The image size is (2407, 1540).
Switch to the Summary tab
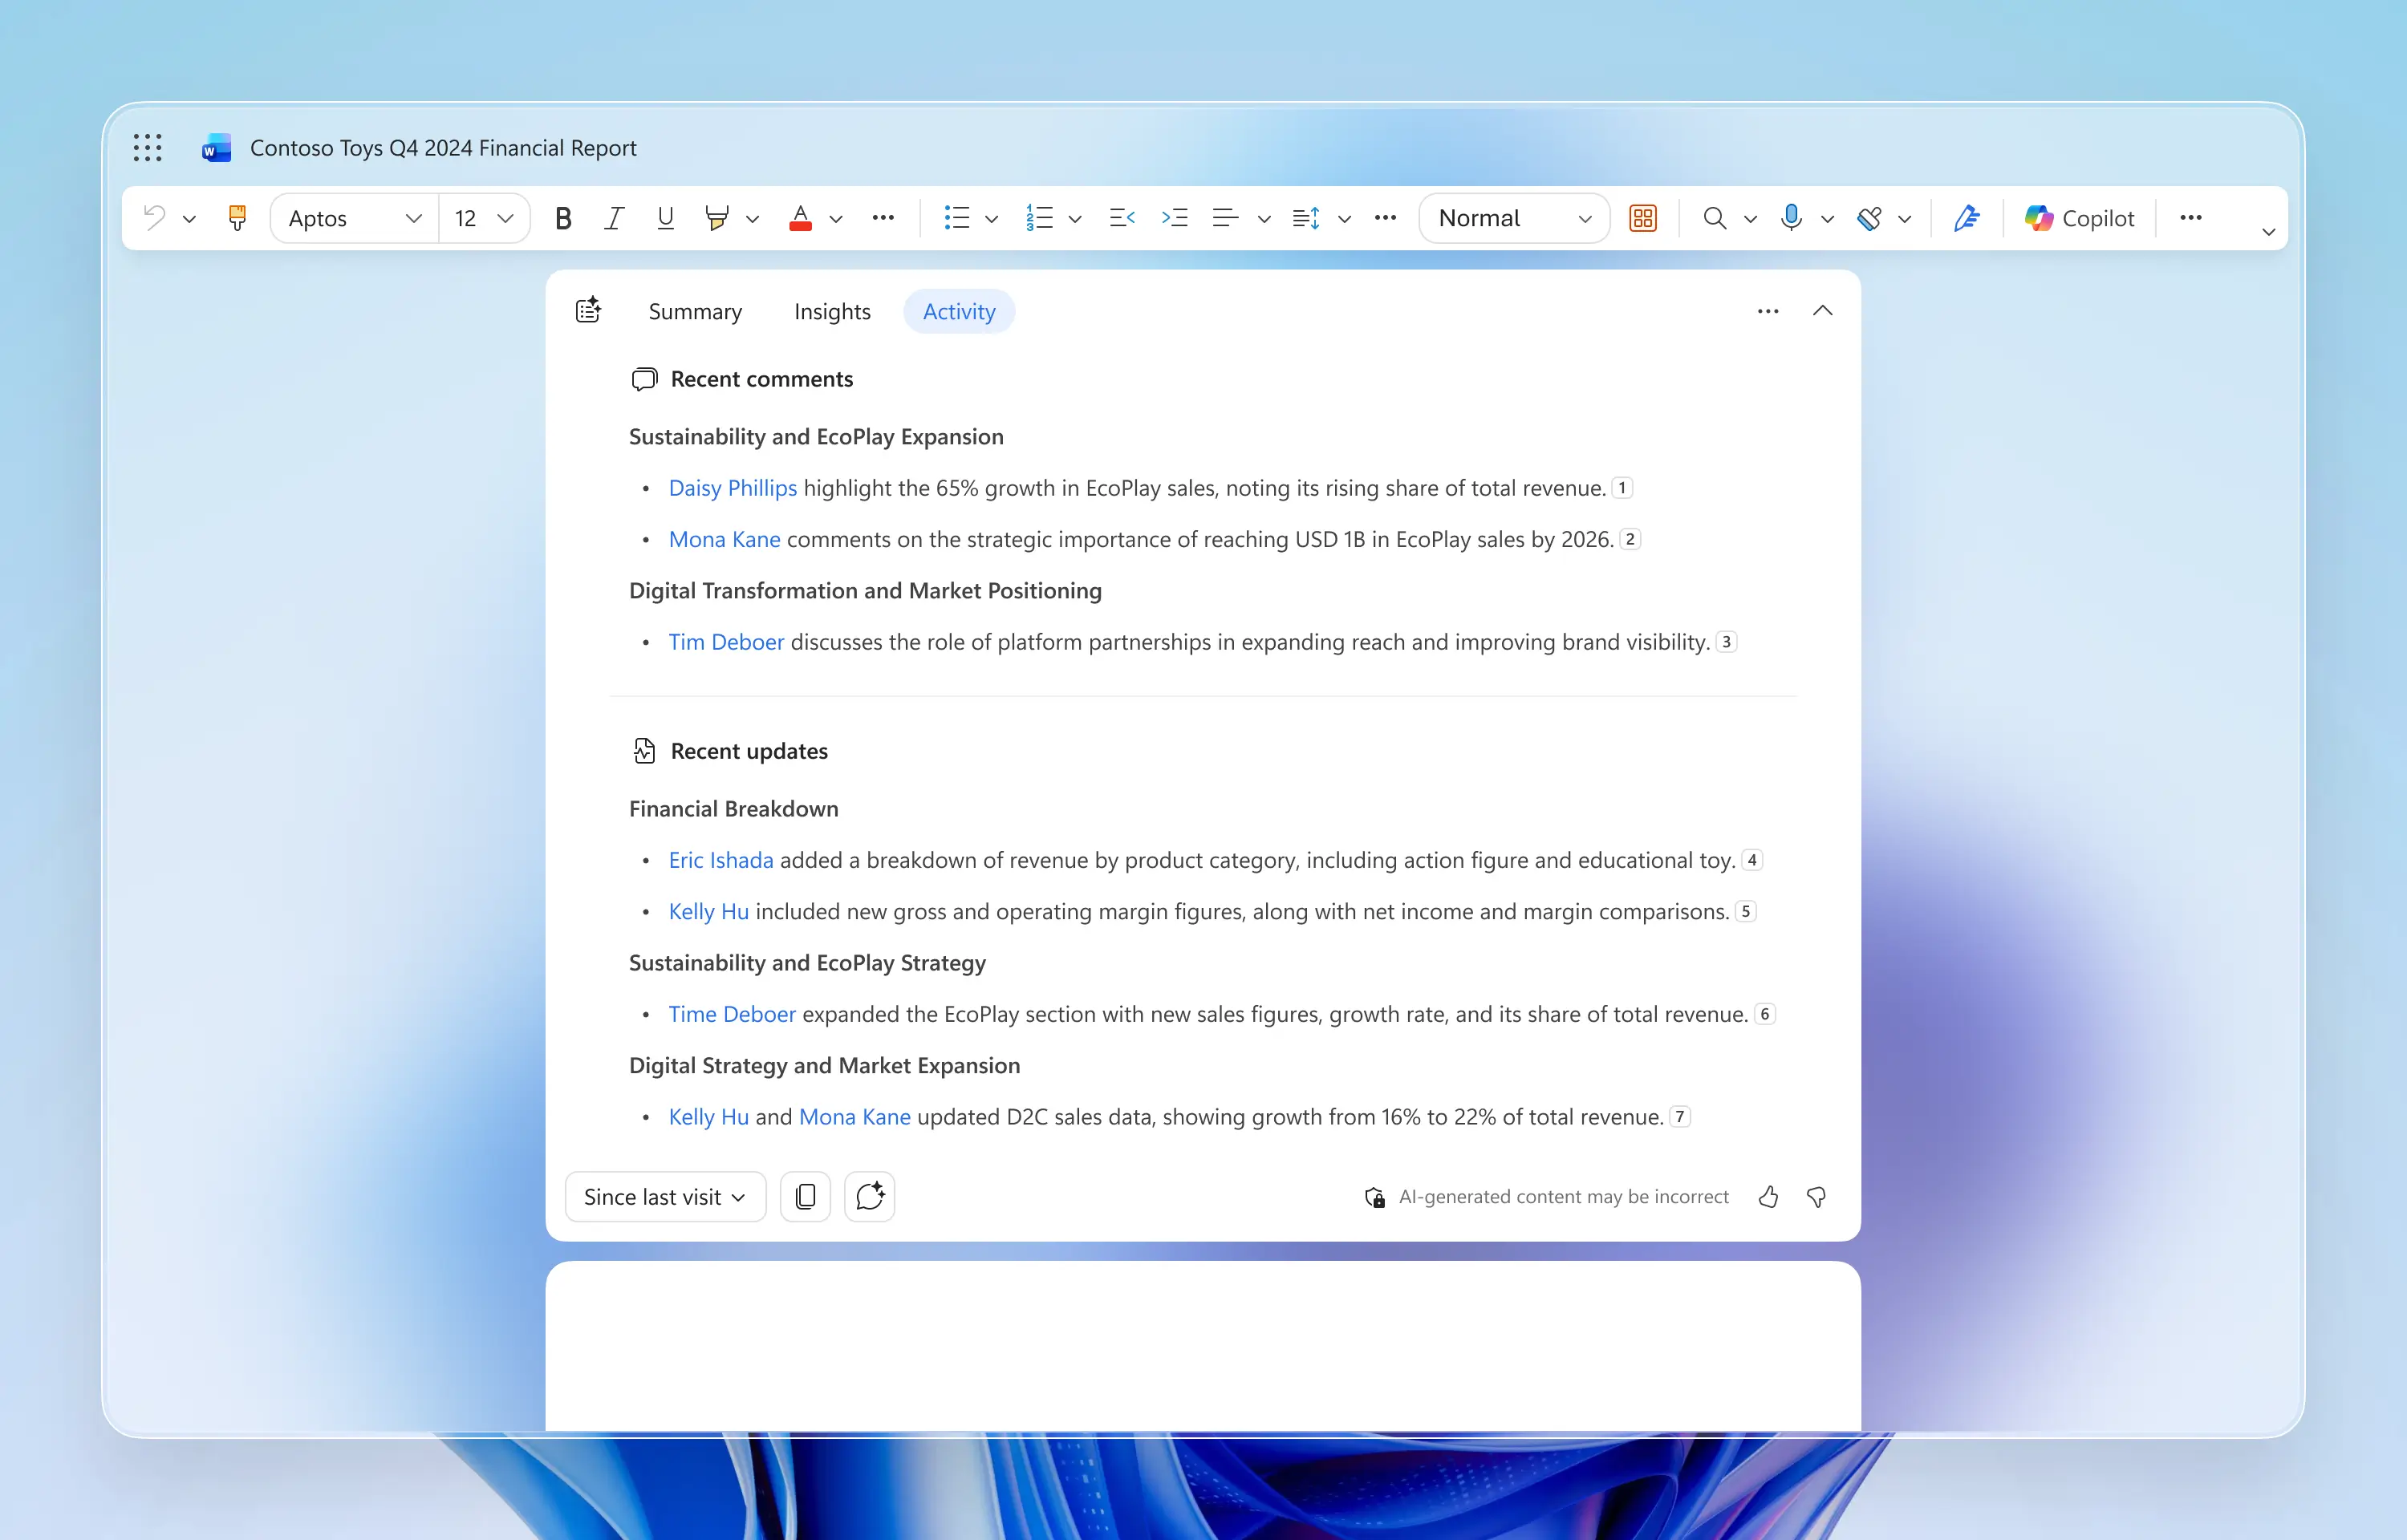(695, 312)
